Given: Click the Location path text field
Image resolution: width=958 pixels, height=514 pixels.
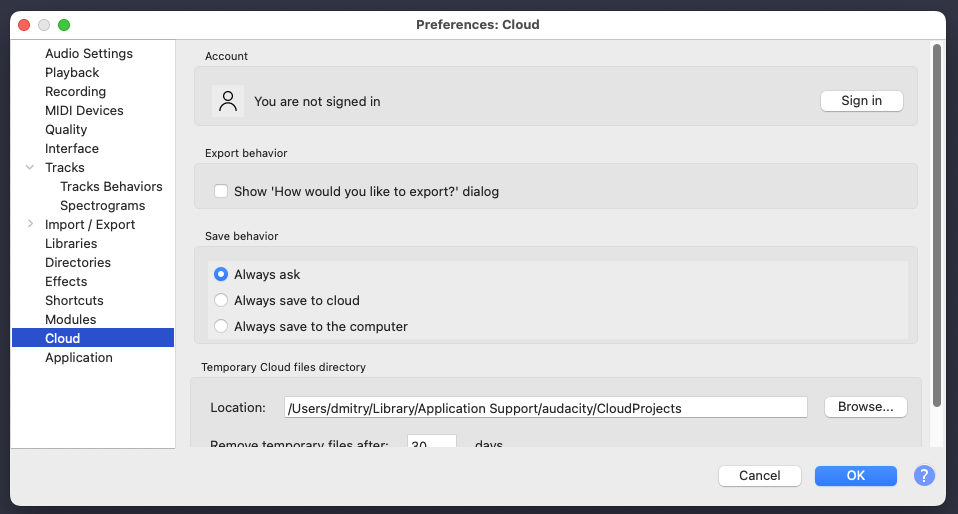Looking at the screenshot, I should [x=546, y=408].
